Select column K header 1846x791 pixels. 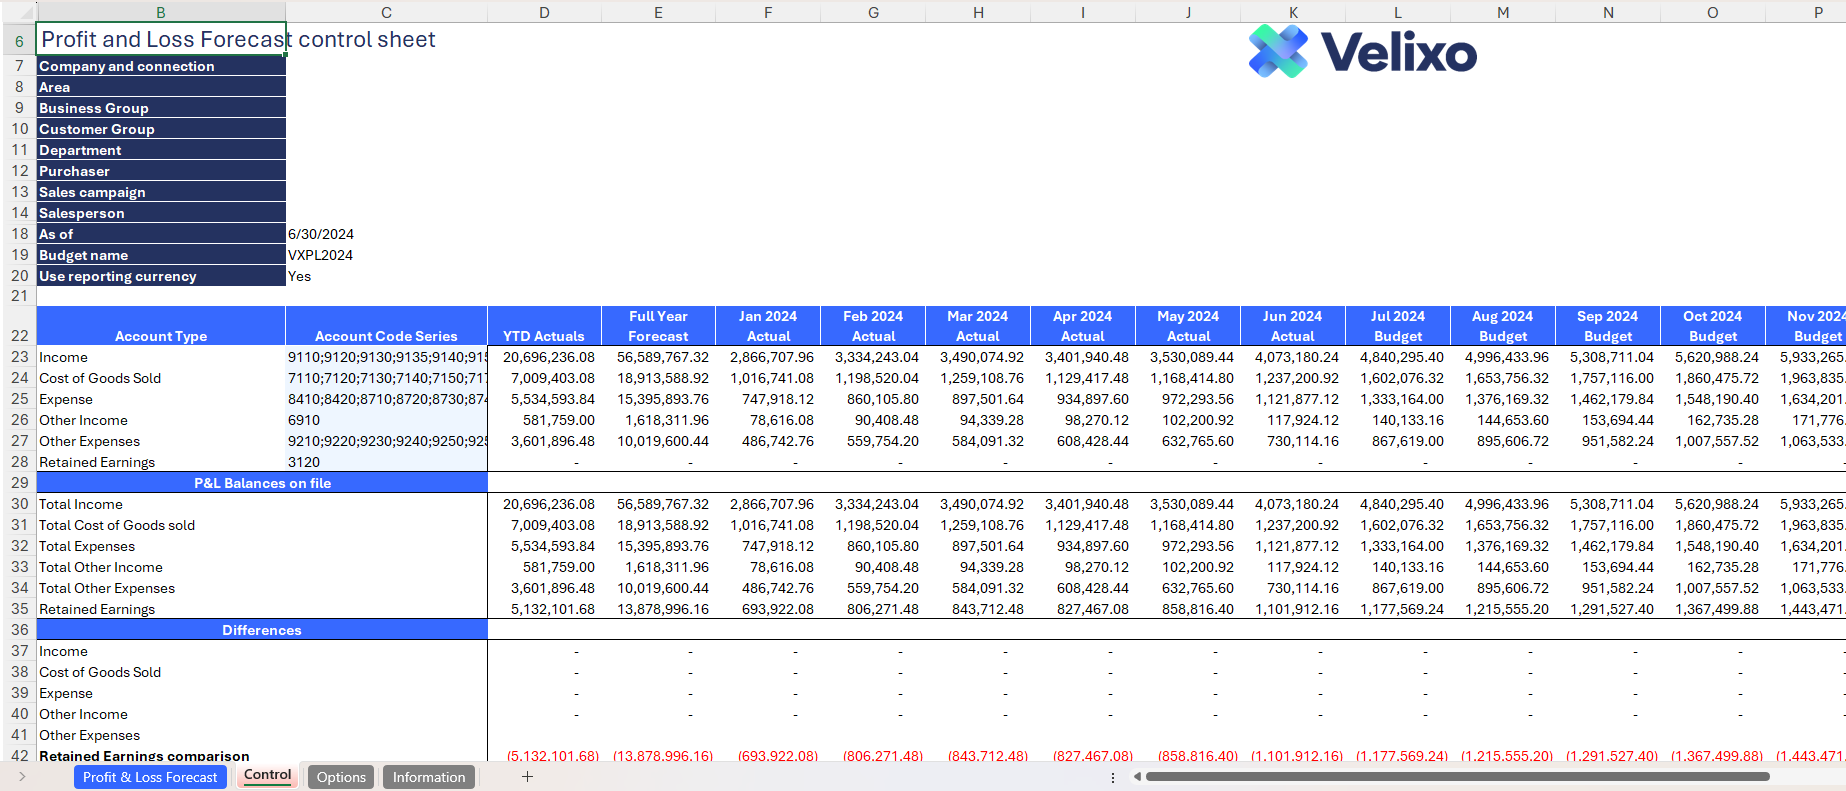click(x=1293, y=12)
